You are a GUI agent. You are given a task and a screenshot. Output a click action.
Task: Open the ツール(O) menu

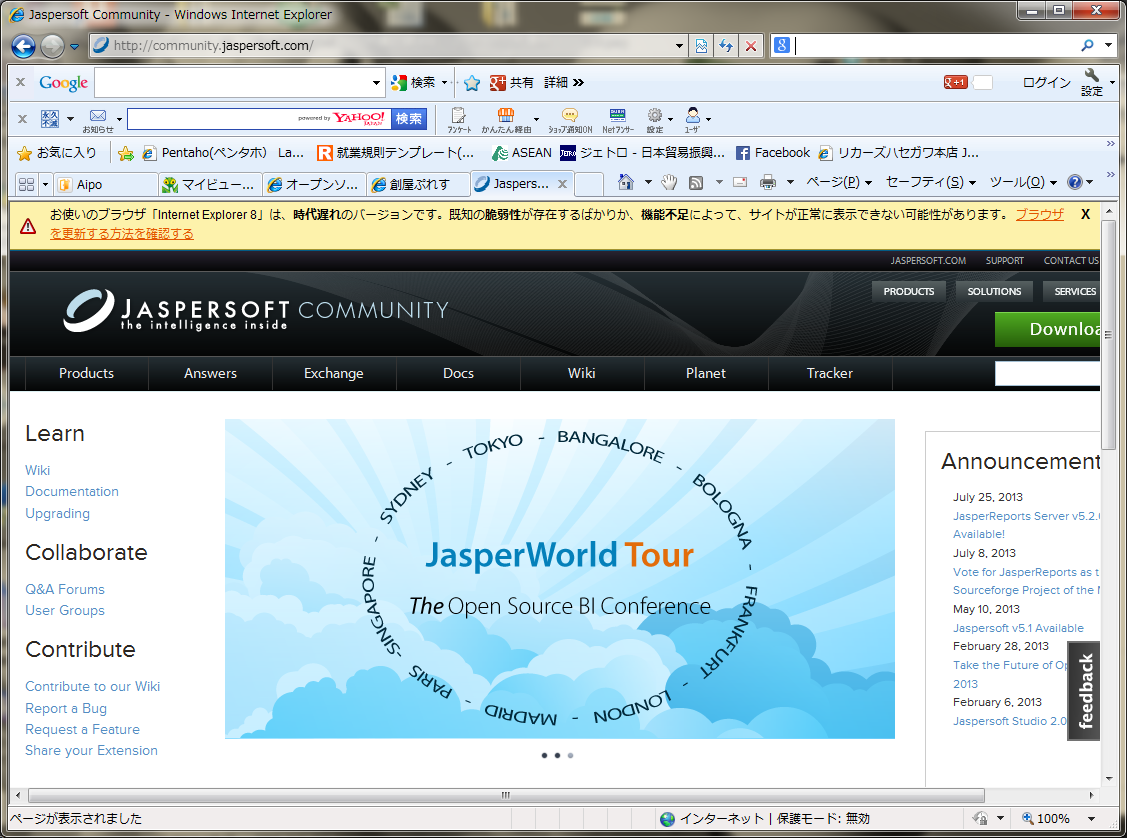coord(1023,183)
